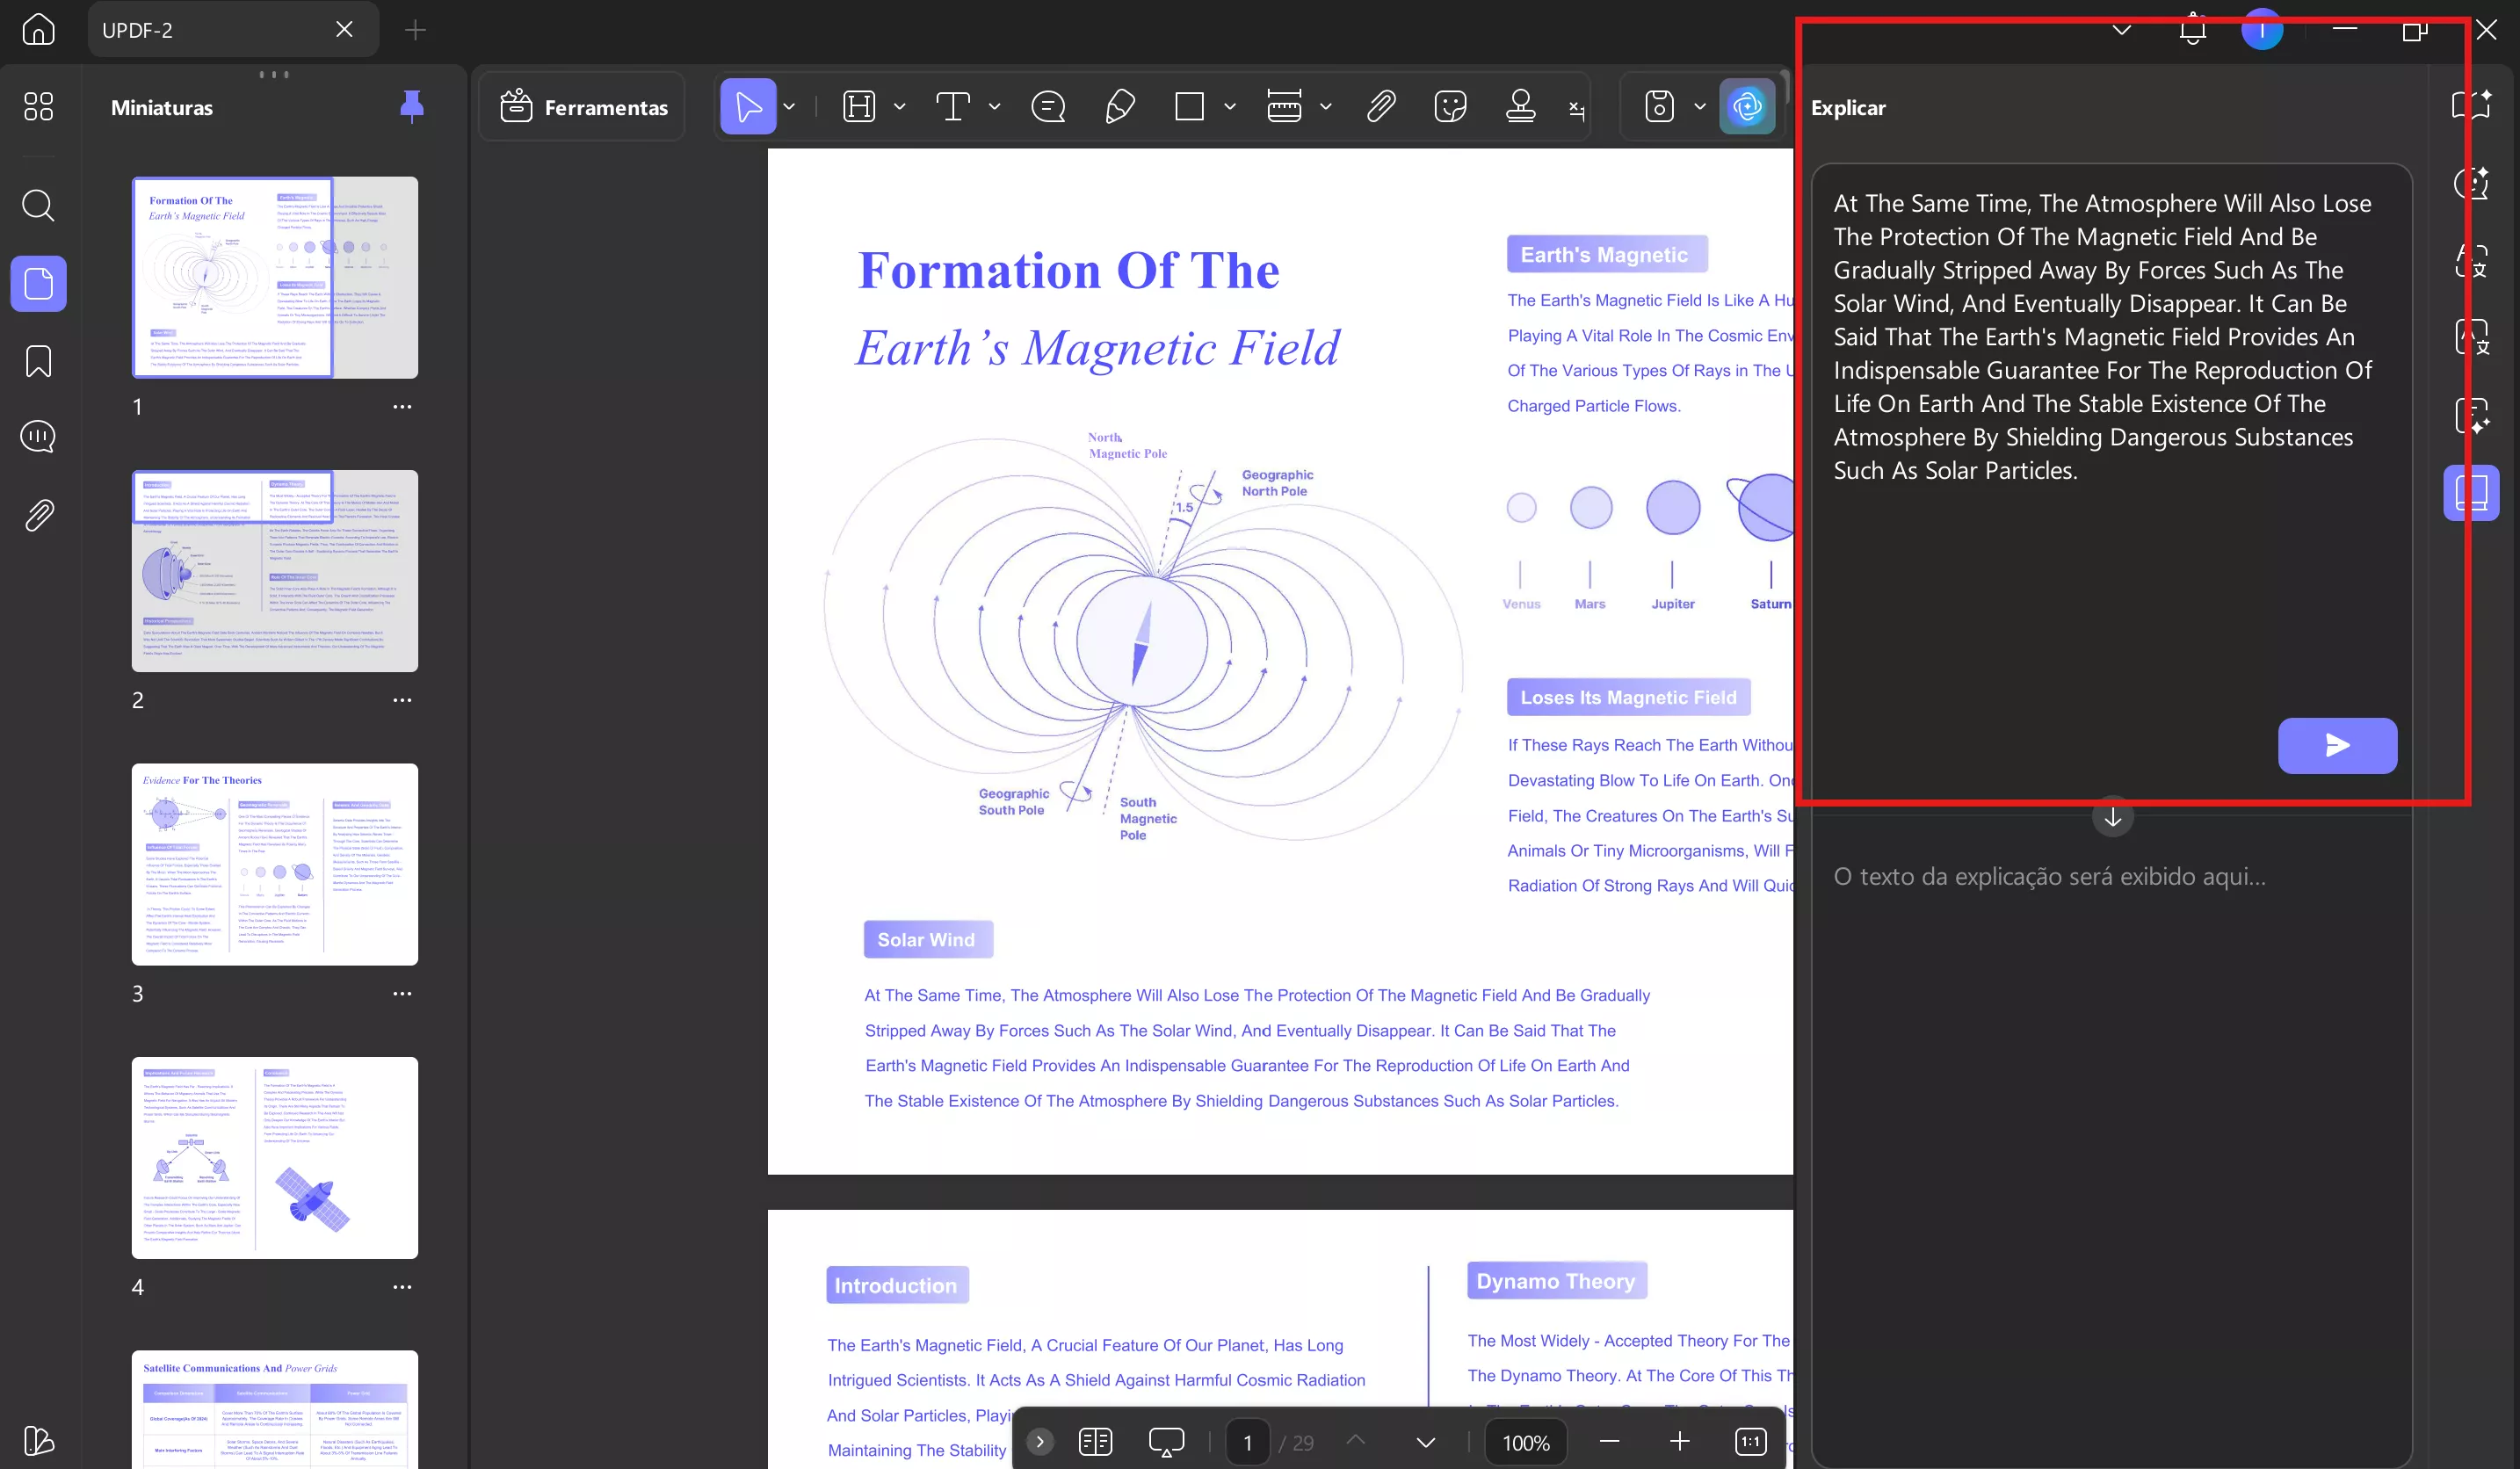Toggle the 1:1 actual size view

1750,1441
